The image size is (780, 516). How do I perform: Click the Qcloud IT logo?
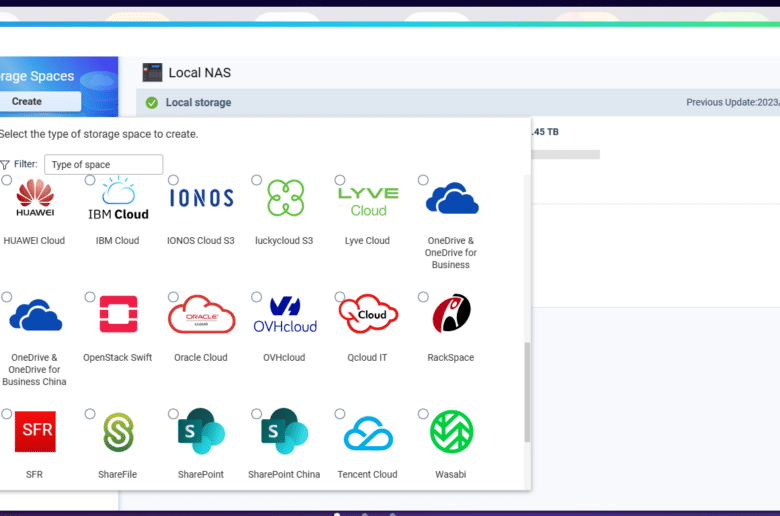click(x=368, y=313)
